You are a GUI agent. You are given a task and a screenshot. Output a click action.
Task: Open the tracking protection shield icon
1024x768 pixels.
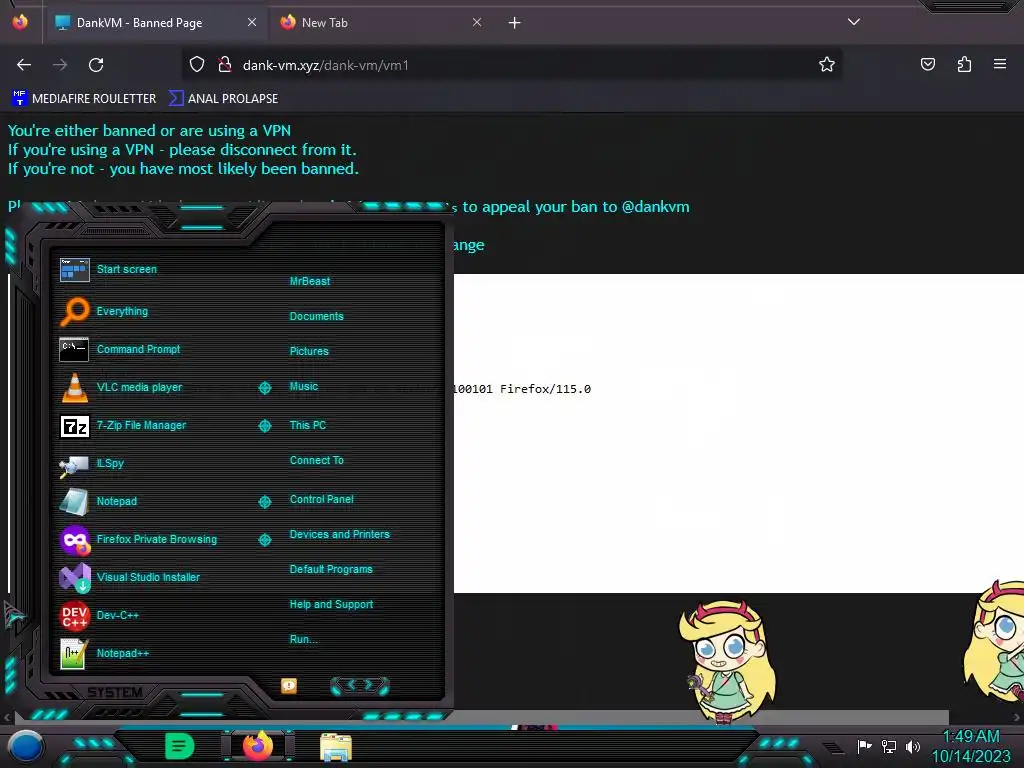point(197,64)
